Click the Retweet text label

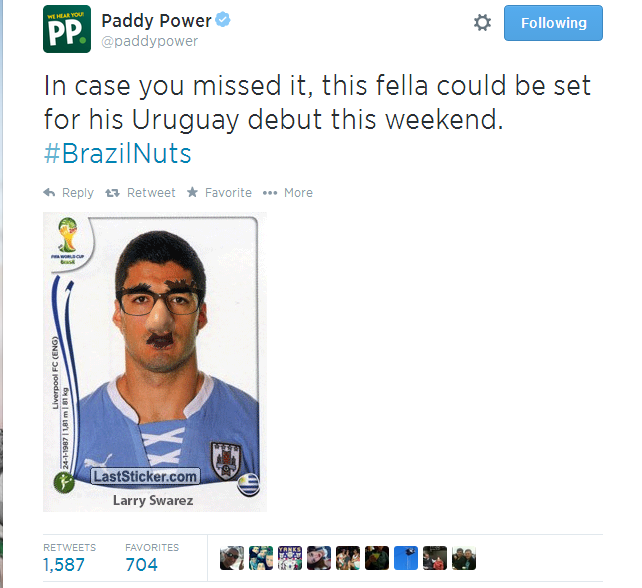151,193
